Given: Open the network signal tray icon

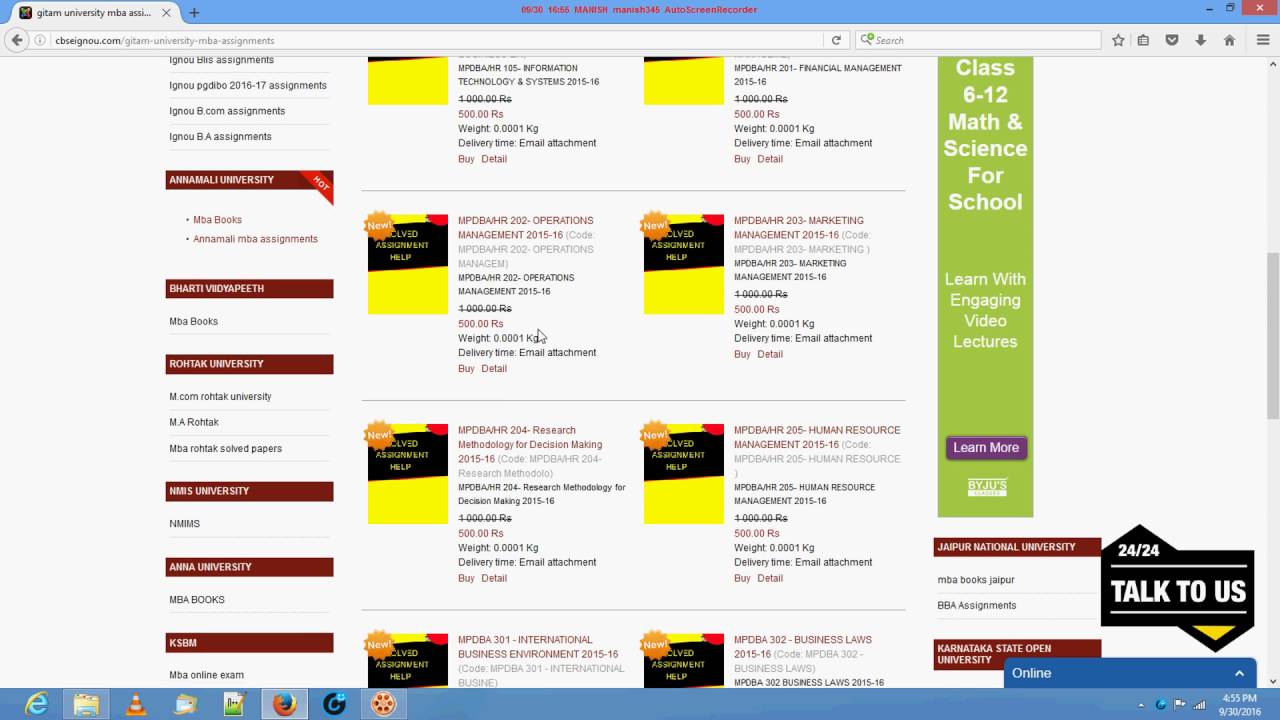Looking at the screenshot, I should click(1199, 704).
